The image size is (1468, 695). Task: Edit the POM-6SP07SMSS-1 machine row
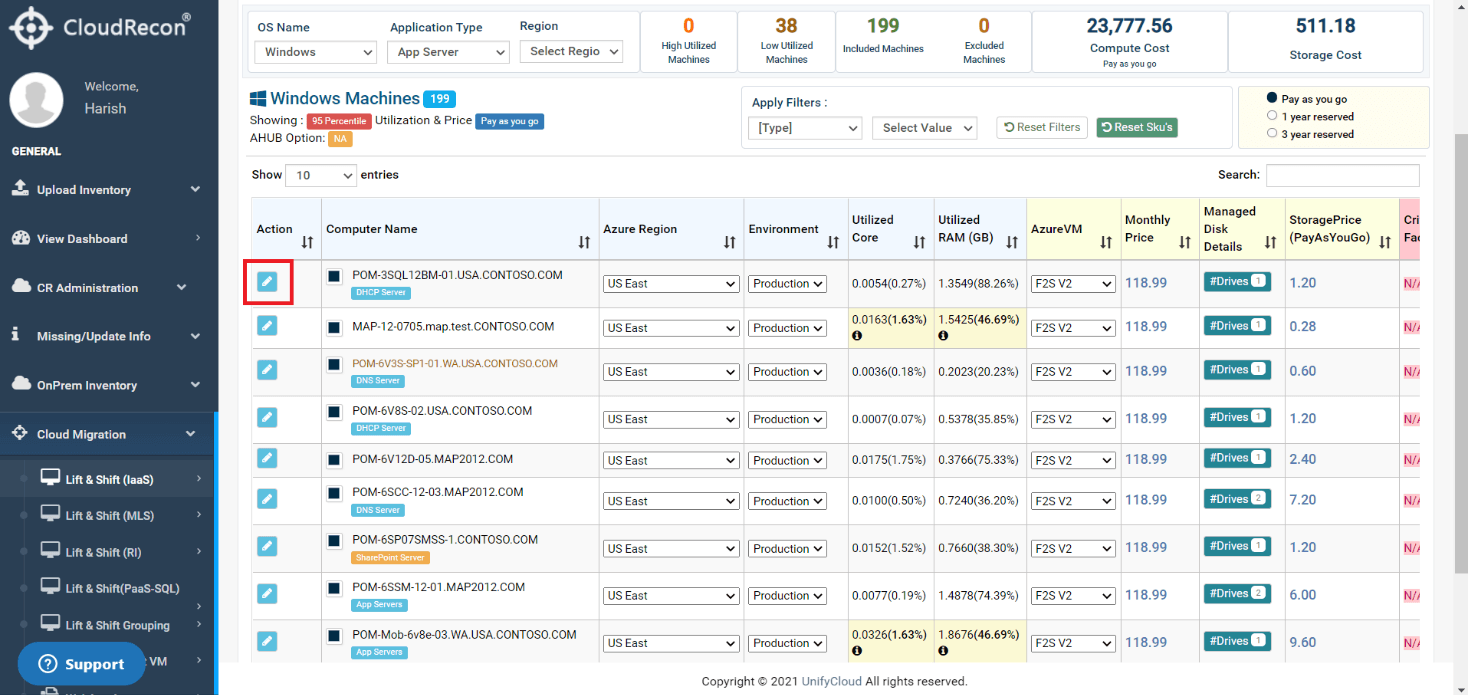pyautogui.click(x=267, y=546)
